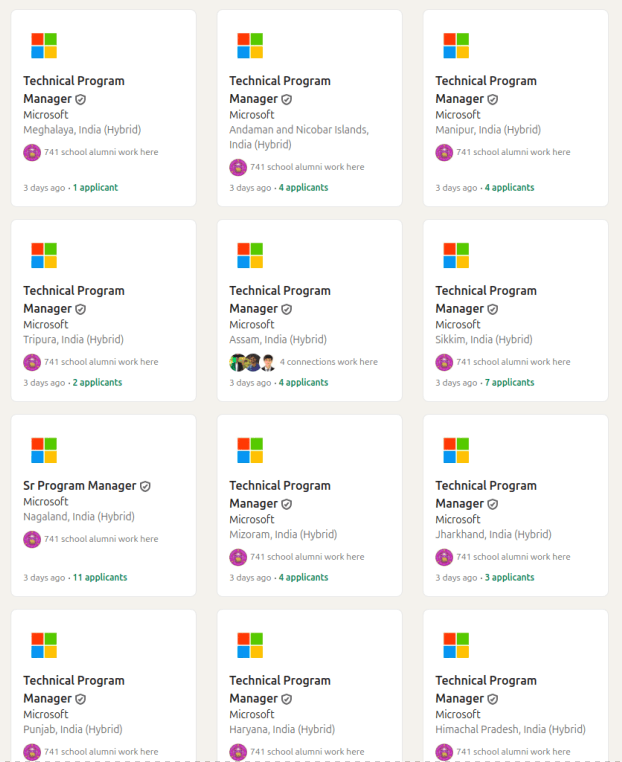Click the Microsoft logo on the Assam job card
The width and height of the screenshot is (622, 762).
pyautogui.click(x=250, y=256)
